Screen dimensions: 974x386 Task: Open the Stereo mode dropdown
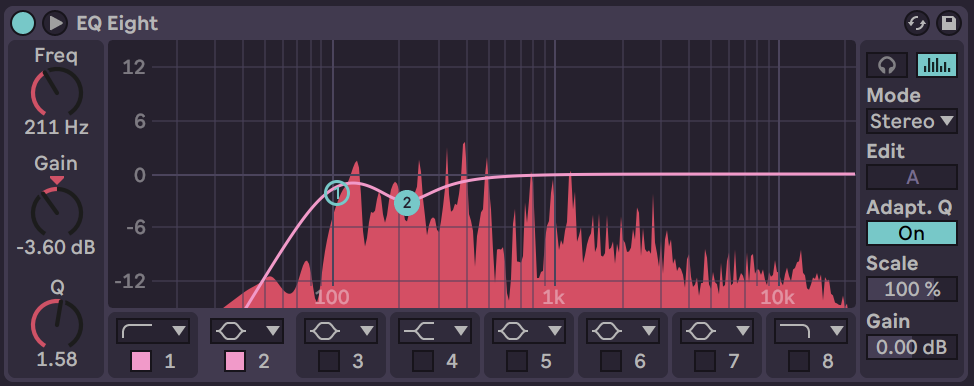912,121
